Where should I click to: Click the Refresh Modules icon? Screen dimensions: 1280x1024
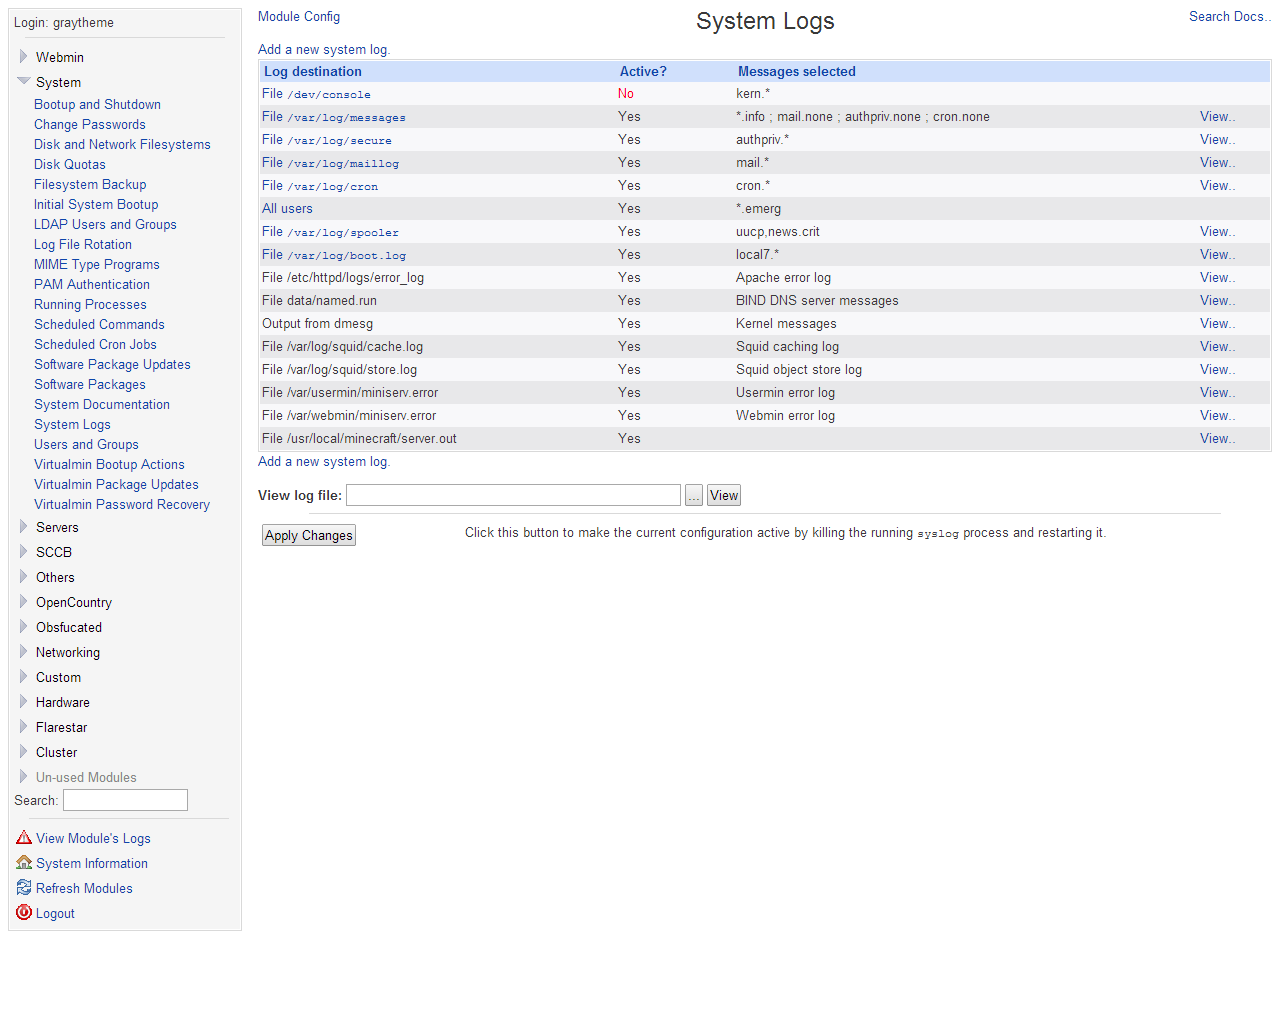[24, 888]
